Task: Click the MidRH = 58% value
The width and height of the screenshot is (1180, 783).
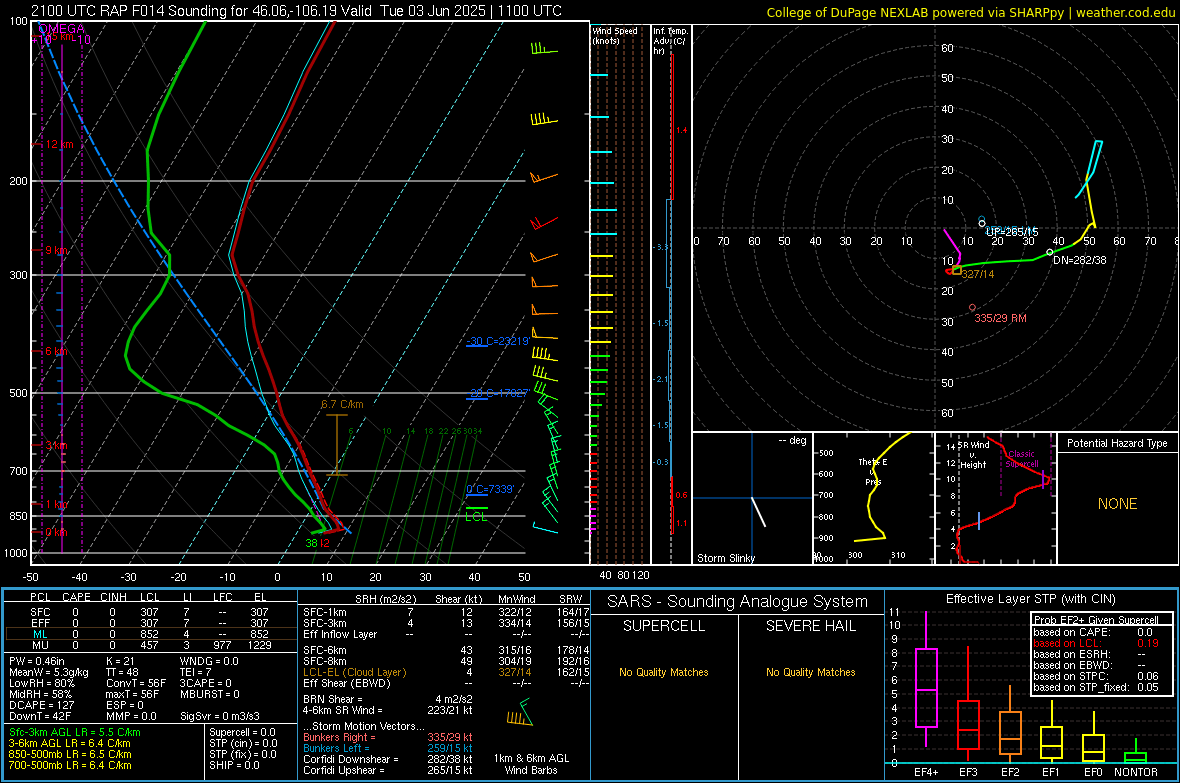Action: tap(41, 694)
